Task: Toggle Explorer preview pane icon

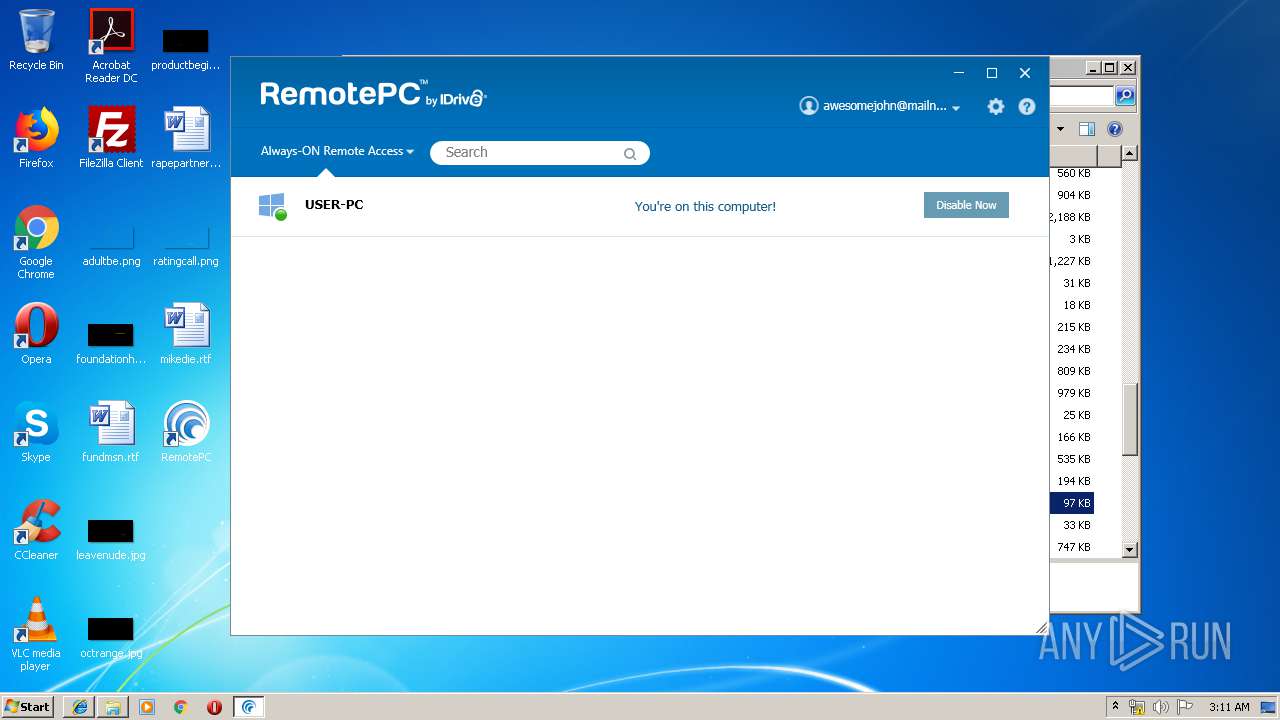Action: 1087,129
